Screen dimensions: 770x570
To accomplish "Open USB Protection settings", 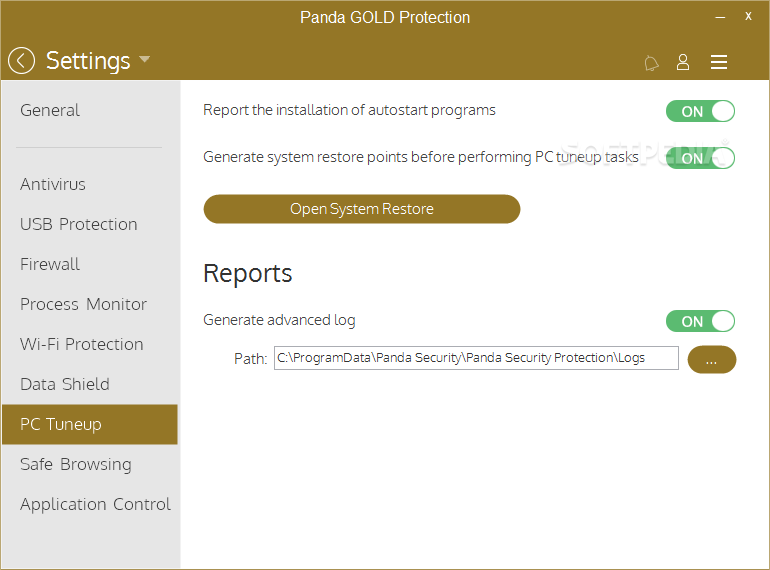I will click(79, 224).
